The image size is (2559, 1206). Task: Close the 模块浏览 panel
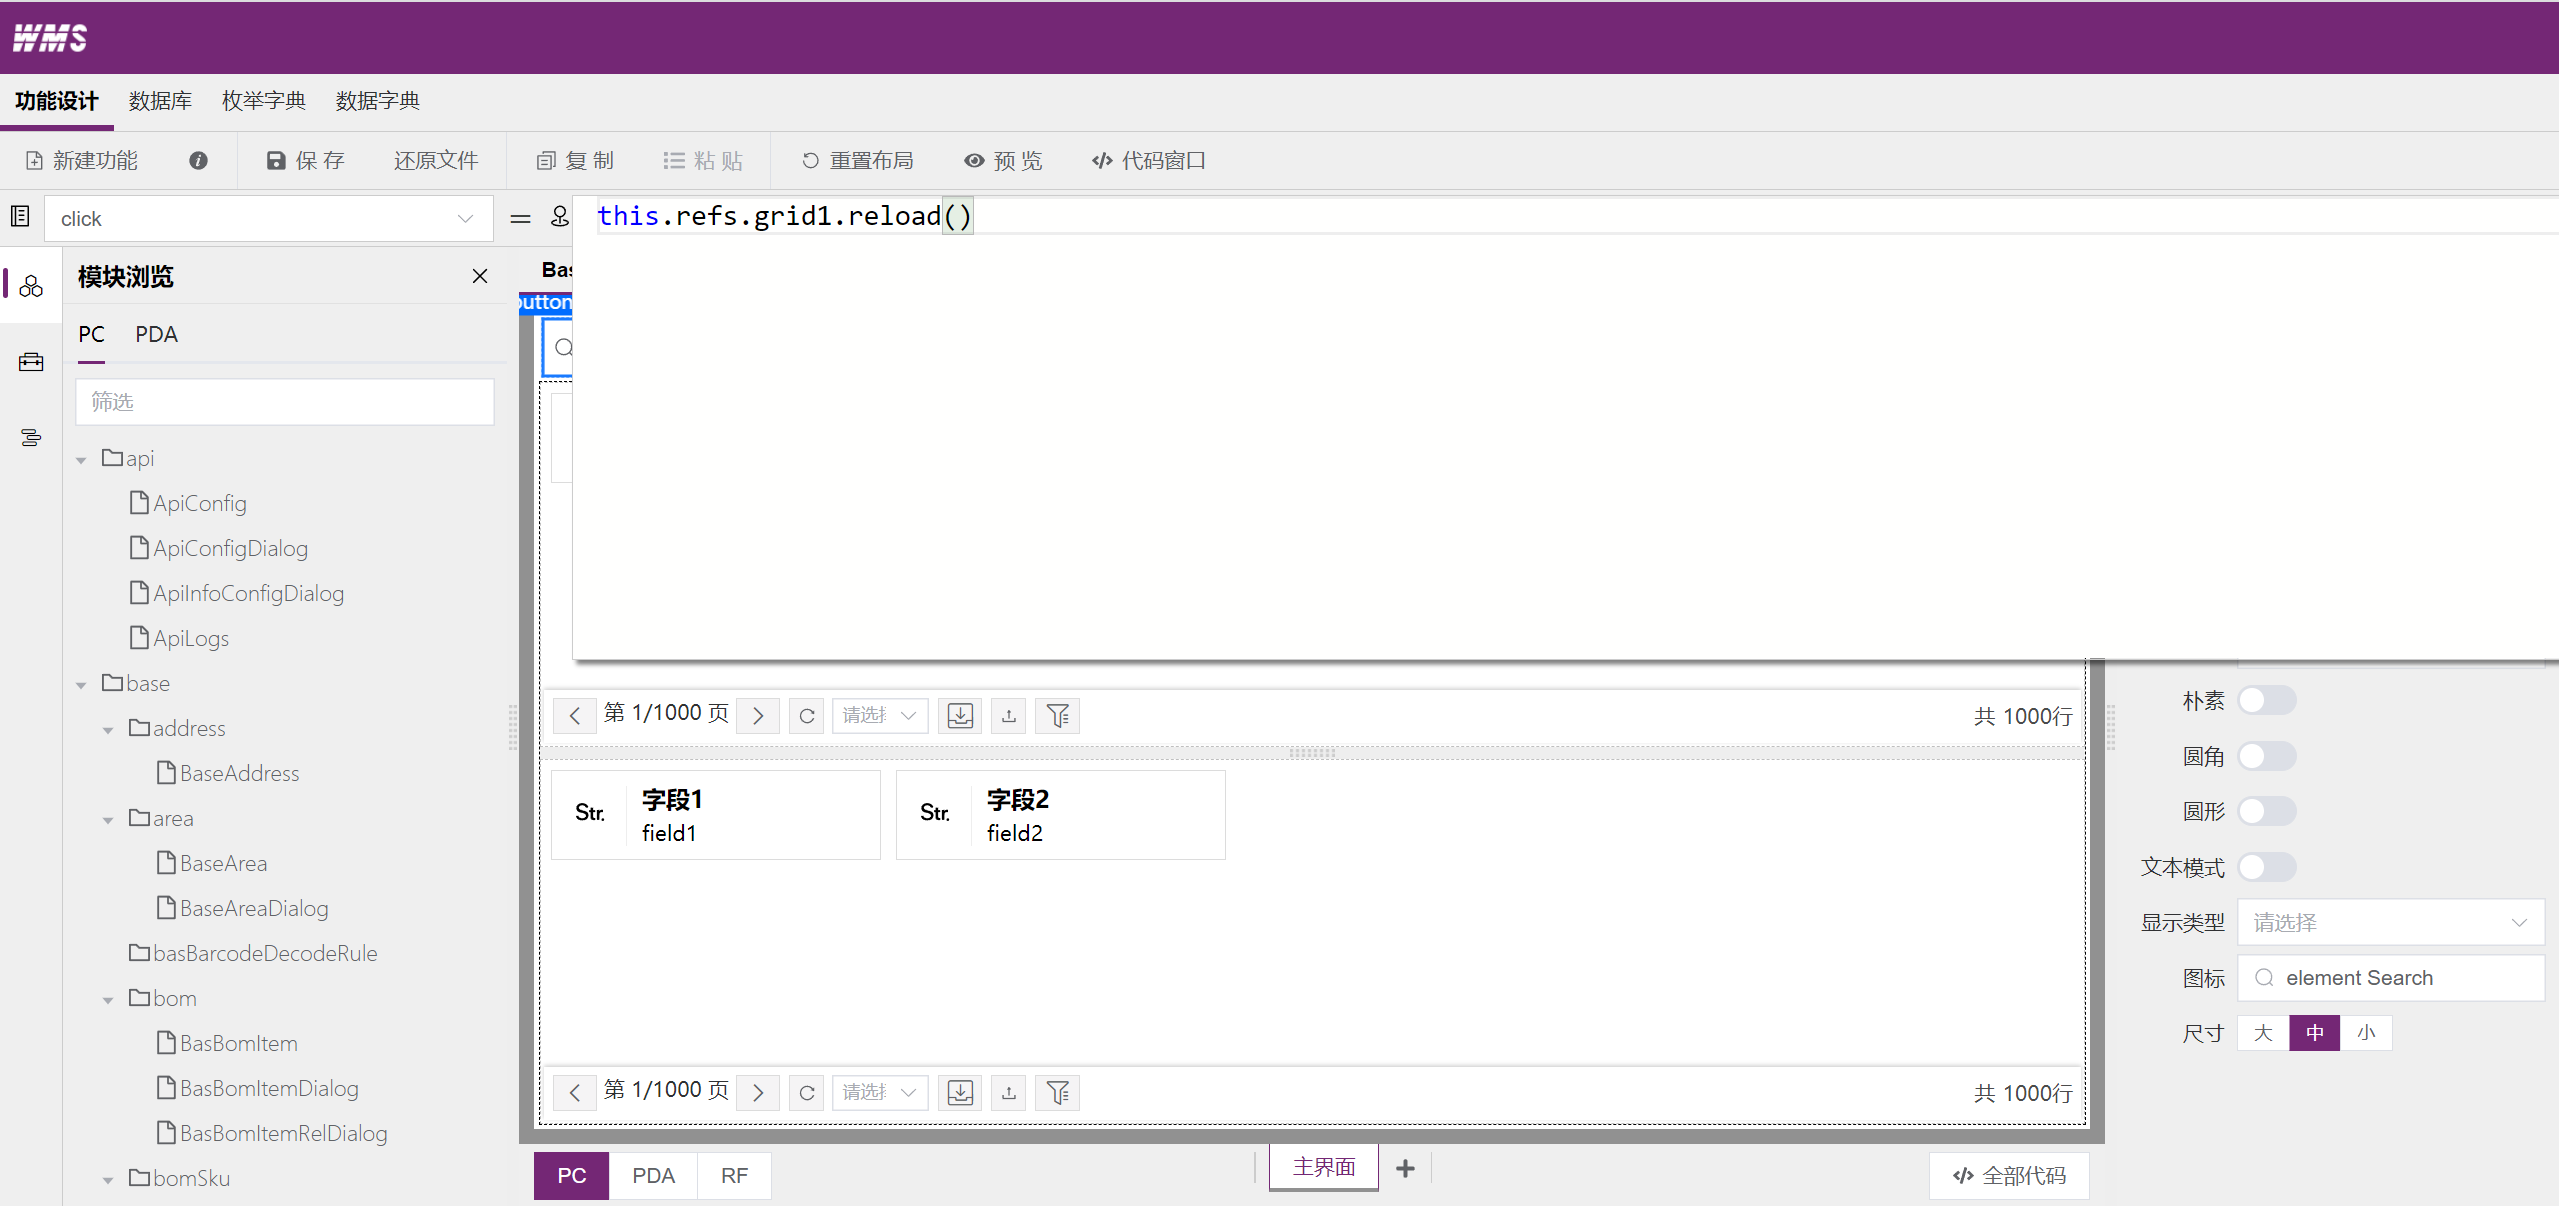click(x=480, y=276)
